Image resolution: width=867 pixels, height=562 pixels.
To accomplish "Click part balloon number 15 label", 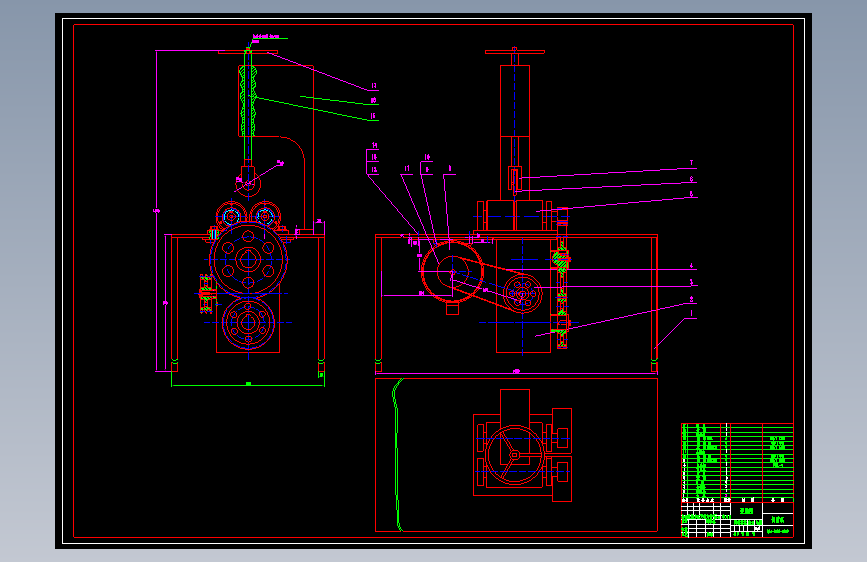I will click(373, 116).
